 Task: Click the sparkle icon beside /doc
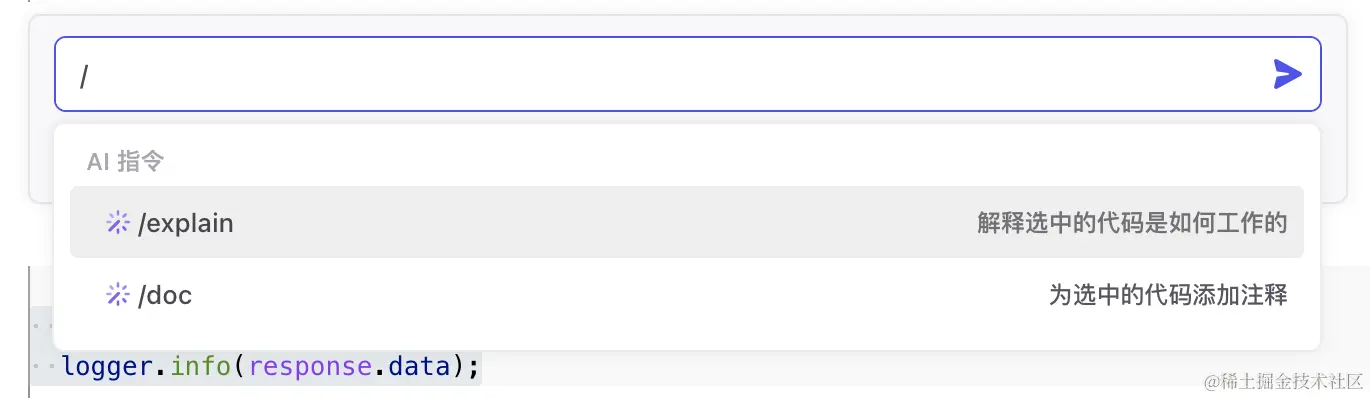coord(118,295)
